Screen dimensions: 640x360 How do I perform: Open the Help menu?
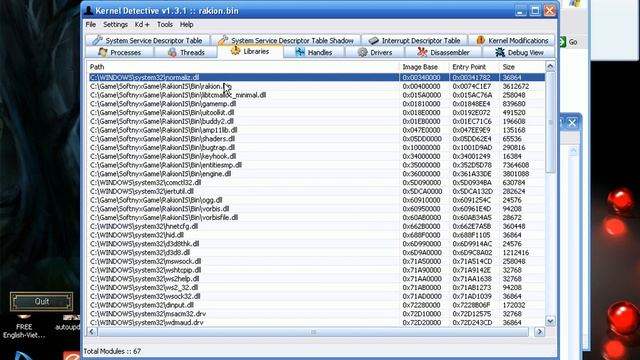tap(187, 24)
